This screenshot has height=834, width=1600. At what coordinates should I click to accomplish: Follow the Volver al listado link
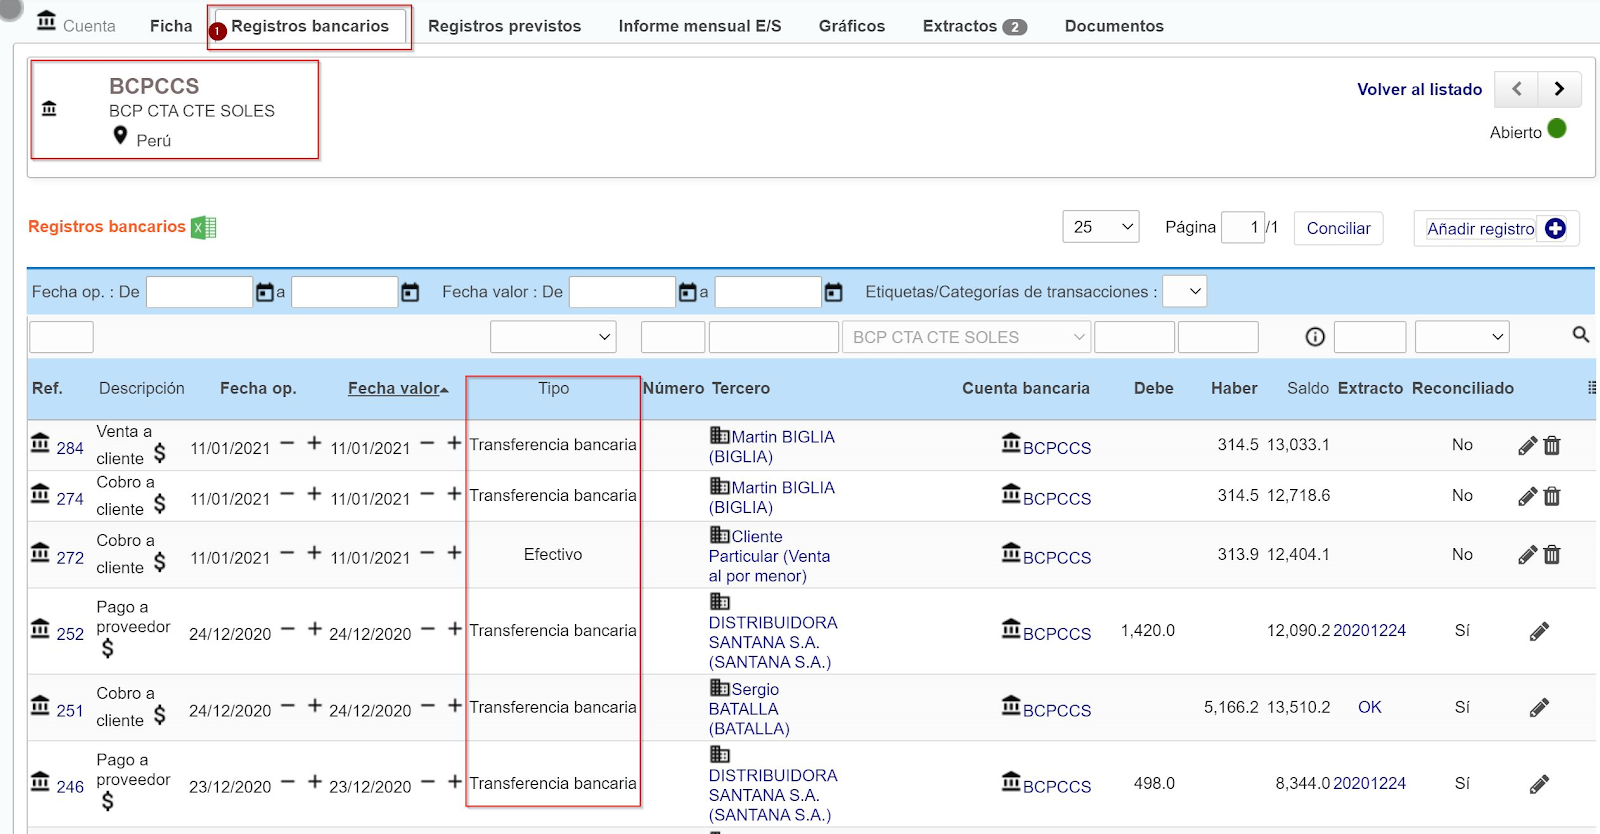pos(1419,89)
